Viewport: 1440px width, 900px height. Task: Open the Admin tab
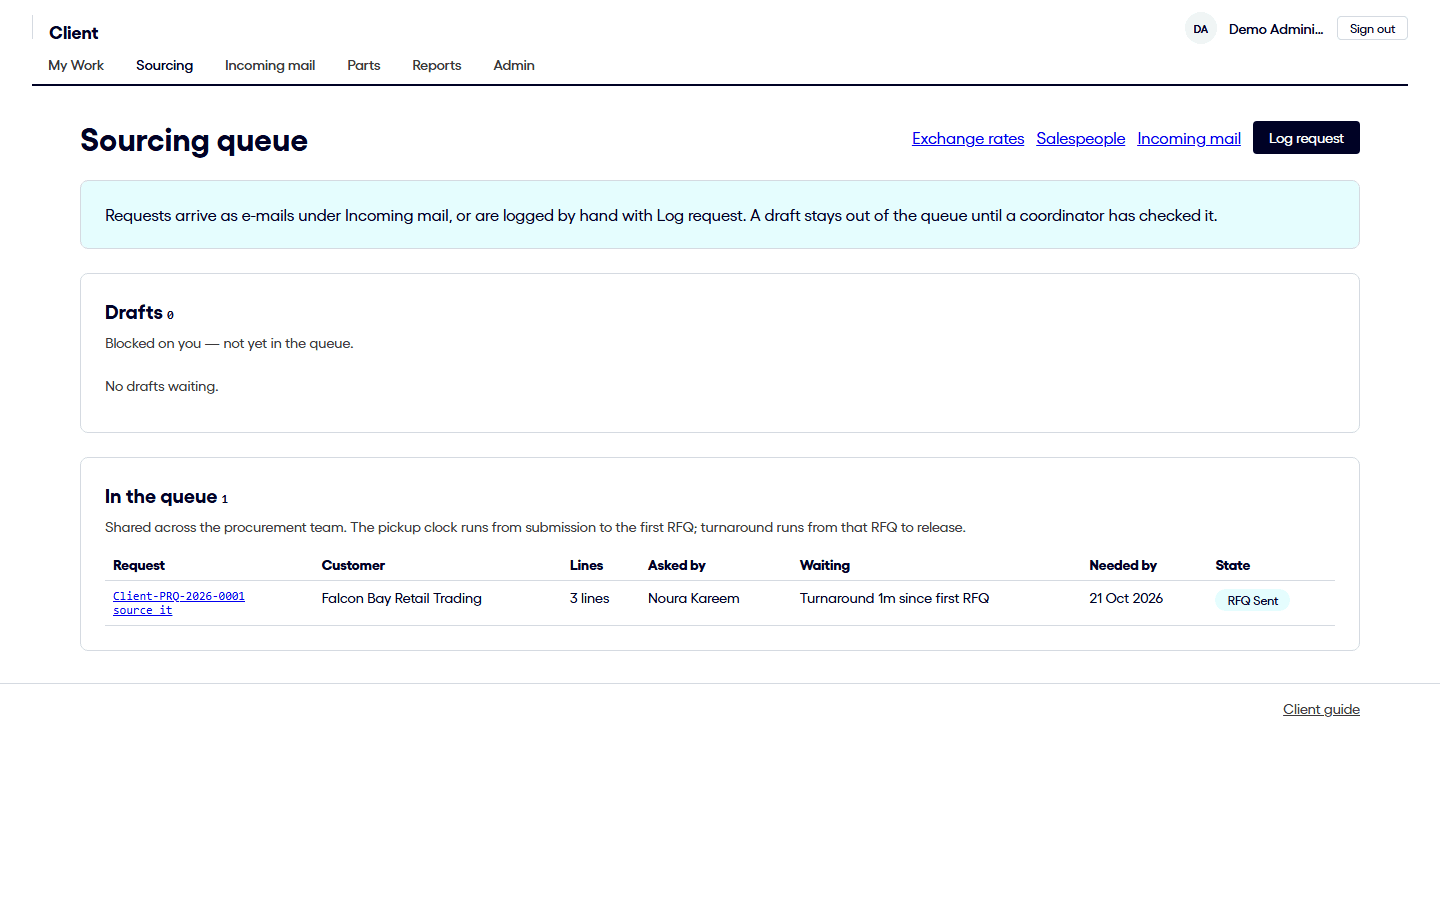click(x=514, y=65)
